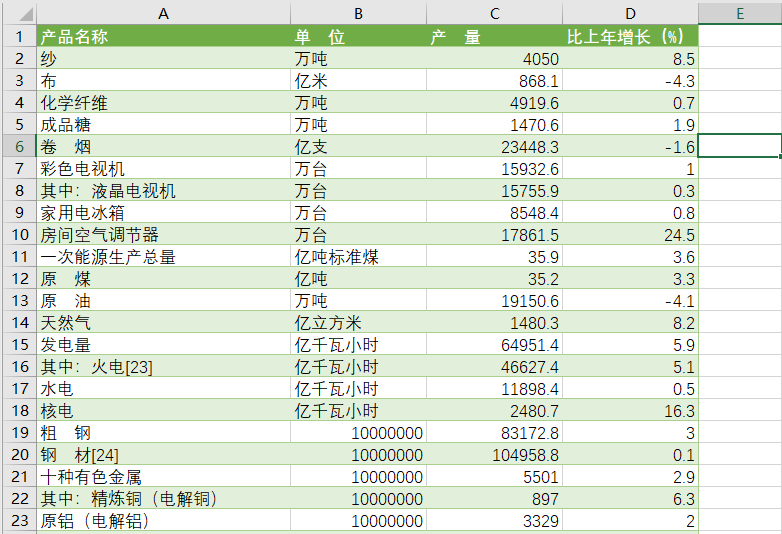This screenshot has width=782, height=534.
Task: Select the cell containing 彩色电视机
Action: click(x=164, y=169)
